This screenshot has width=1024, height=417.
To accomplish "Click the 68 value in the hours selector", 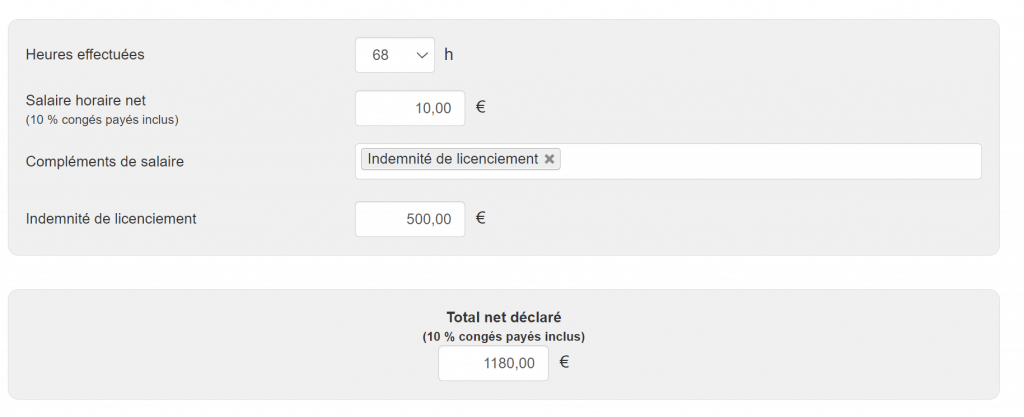I will click(x=380, y=55).
